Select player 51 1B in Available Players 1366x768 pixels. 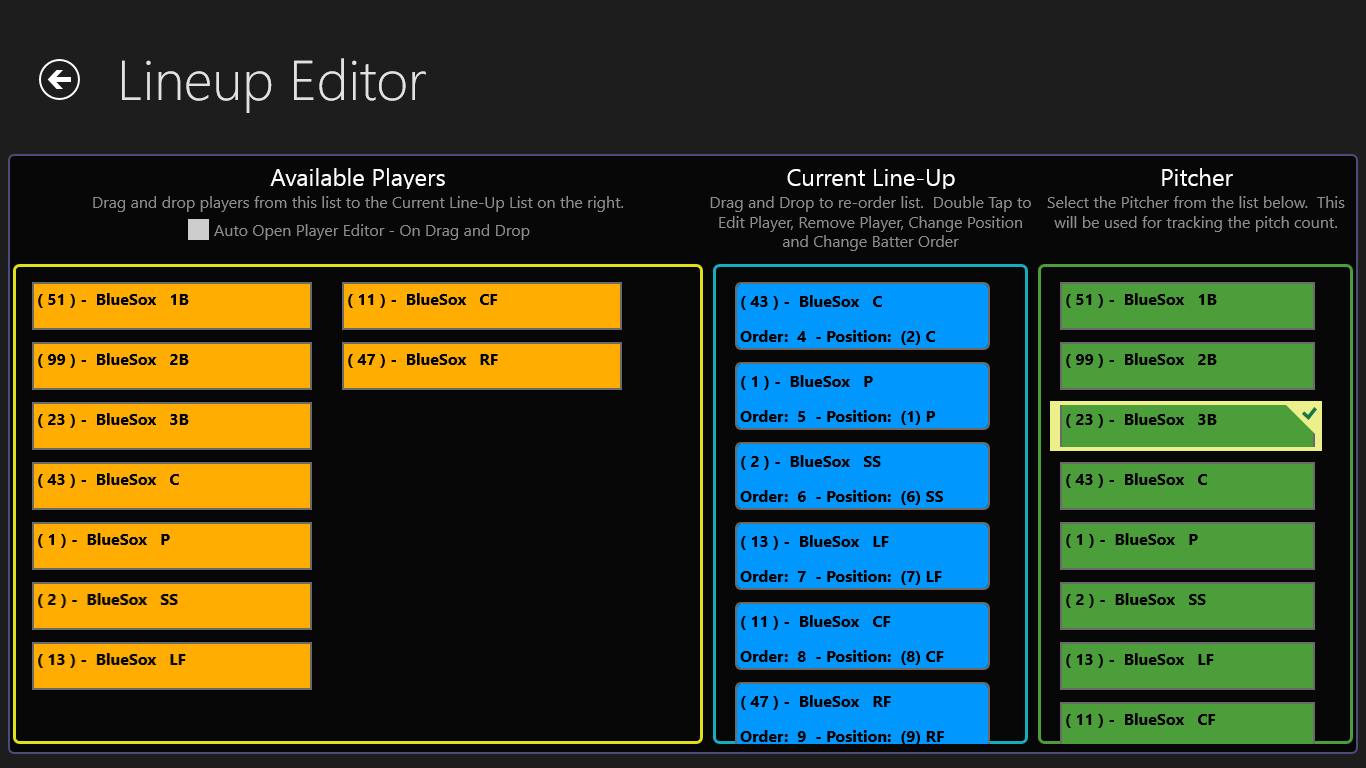(x=172, y=306)
